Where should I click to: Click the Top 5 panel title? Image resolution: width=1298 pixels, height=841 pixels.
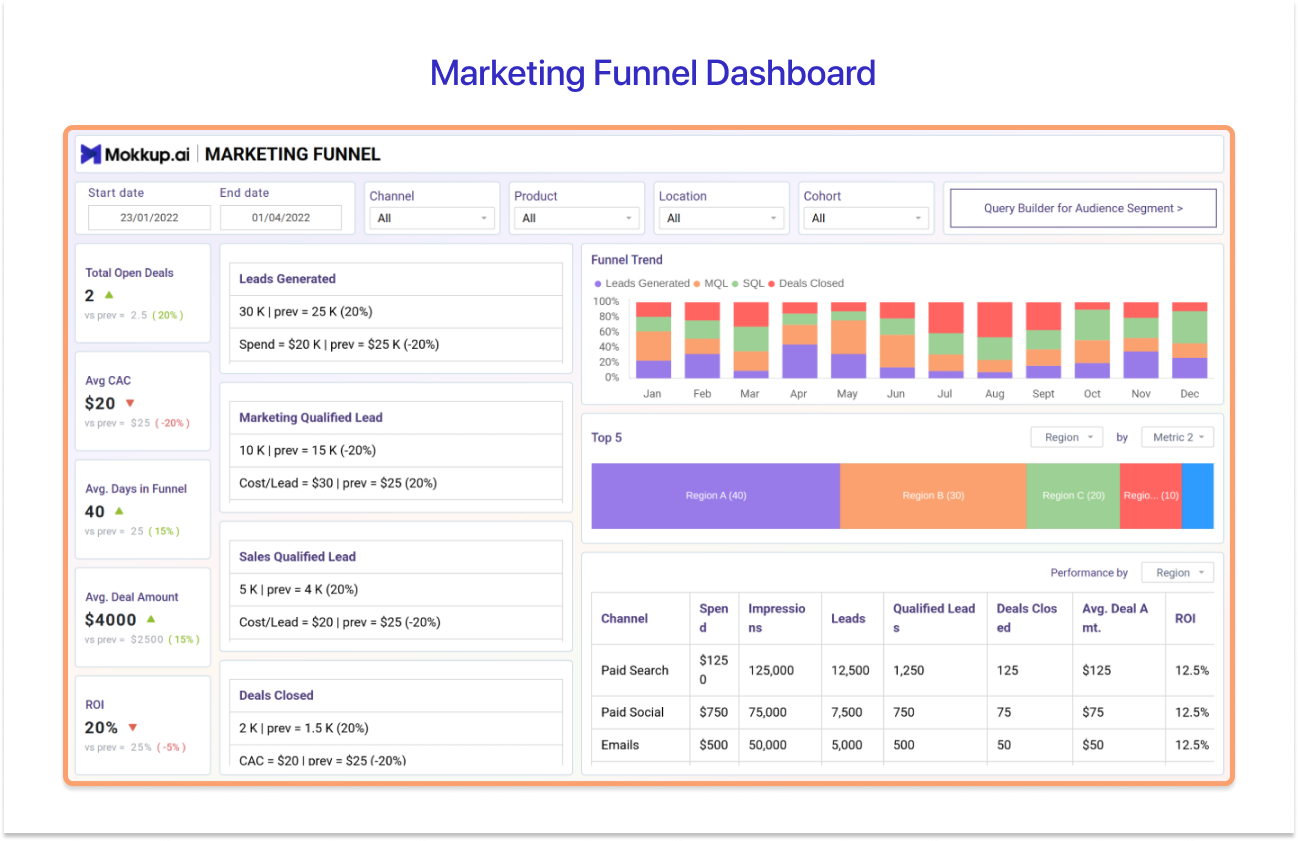click(x=606, y=438)
